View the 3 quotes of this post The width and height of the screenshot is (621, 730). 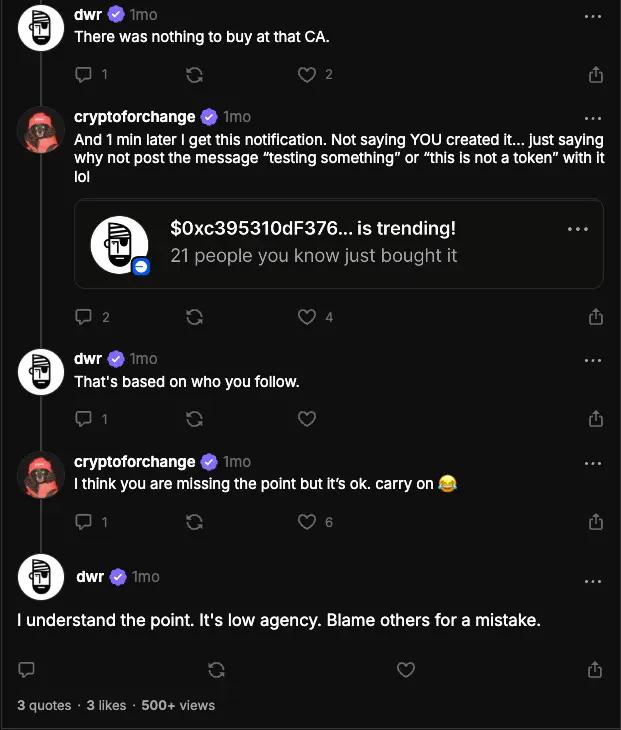tap(44, 705)
